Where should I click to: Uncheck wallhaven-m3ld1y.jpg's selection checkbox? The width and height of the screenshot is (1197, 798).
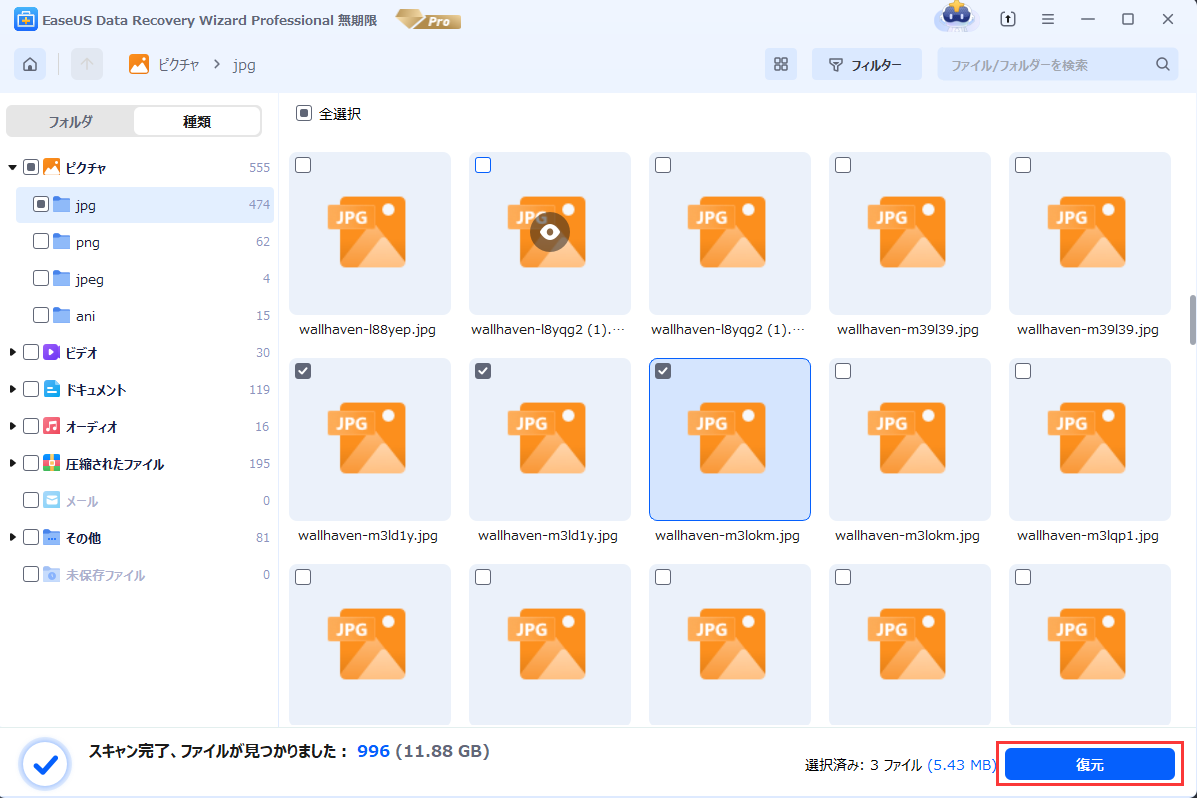(x=303, y=370)
